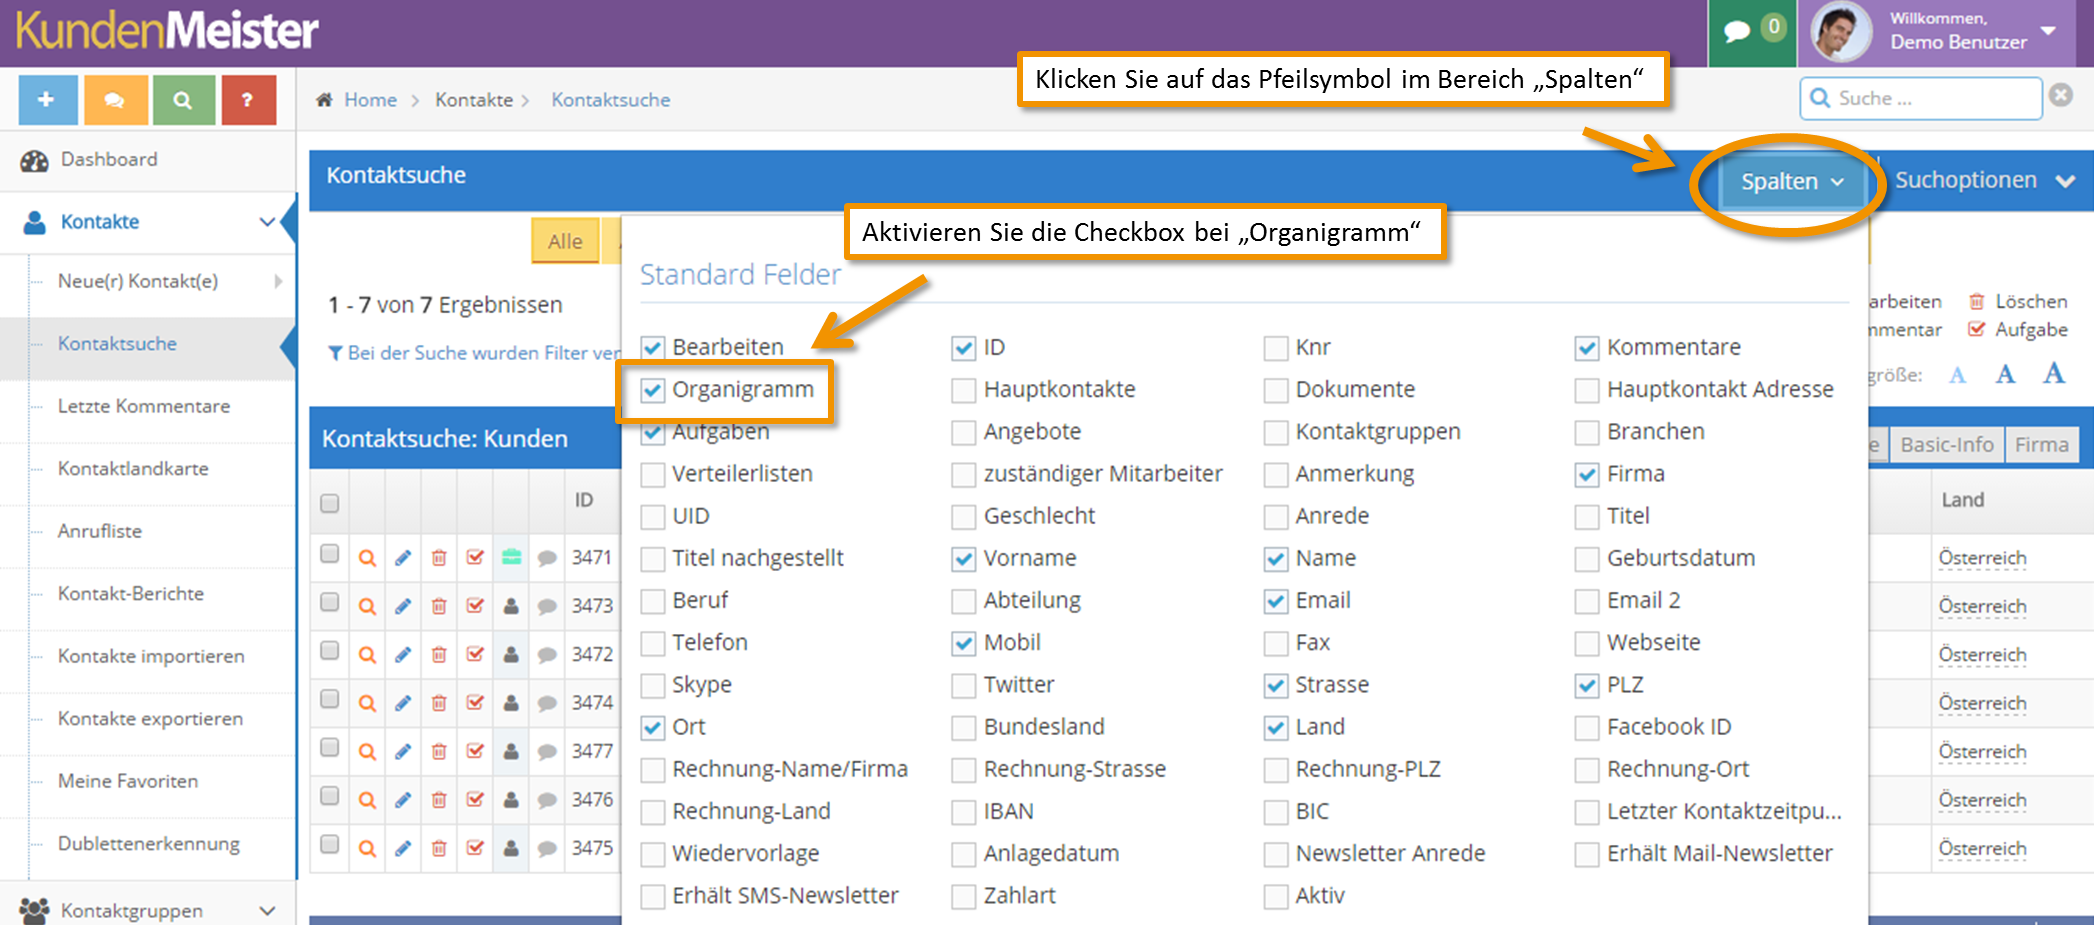Open the orange chat quick-access icon

coord(115,100)
